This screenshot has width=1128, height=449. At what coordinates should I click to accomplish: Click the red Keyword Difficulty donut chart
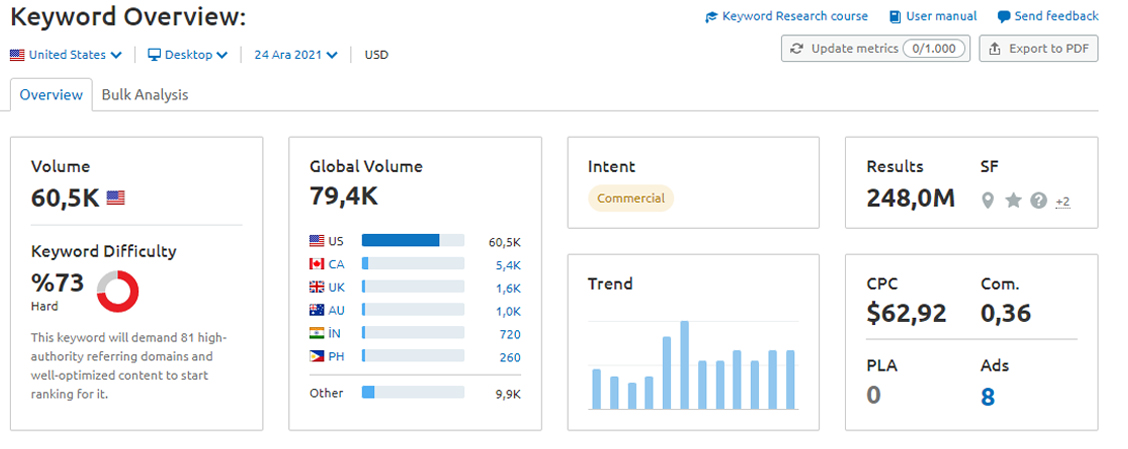[x=117, y=291]
